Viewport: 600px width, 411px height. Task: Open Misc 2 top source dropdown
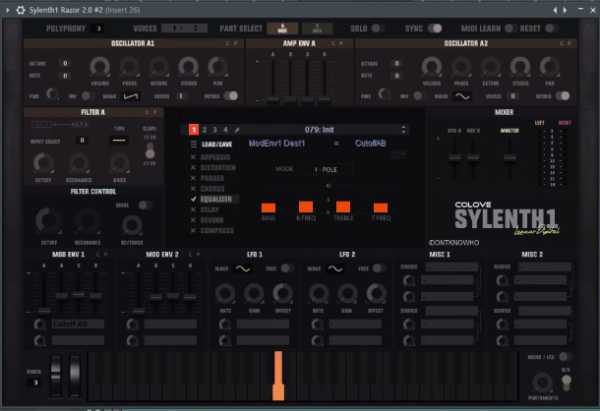click(545, 267)
